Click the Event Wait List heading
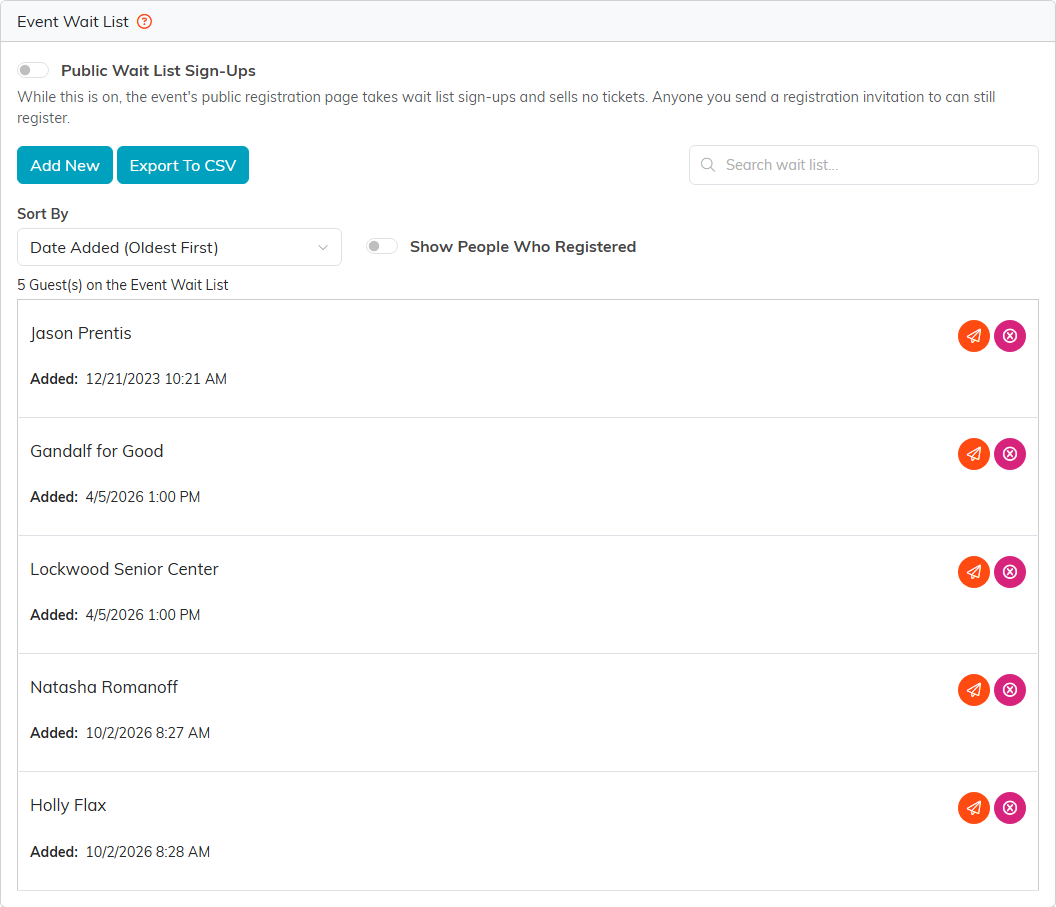Image resolution: width=1056 pixels, height=907 pixels. point(73,22)
